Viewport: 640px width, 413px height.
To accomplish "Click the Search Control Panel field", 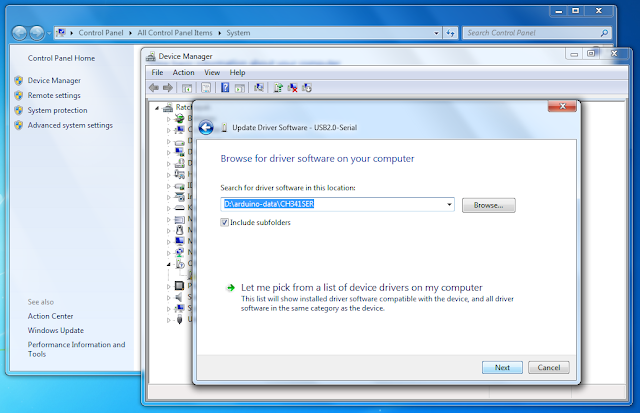I will [x=536, y=33].
